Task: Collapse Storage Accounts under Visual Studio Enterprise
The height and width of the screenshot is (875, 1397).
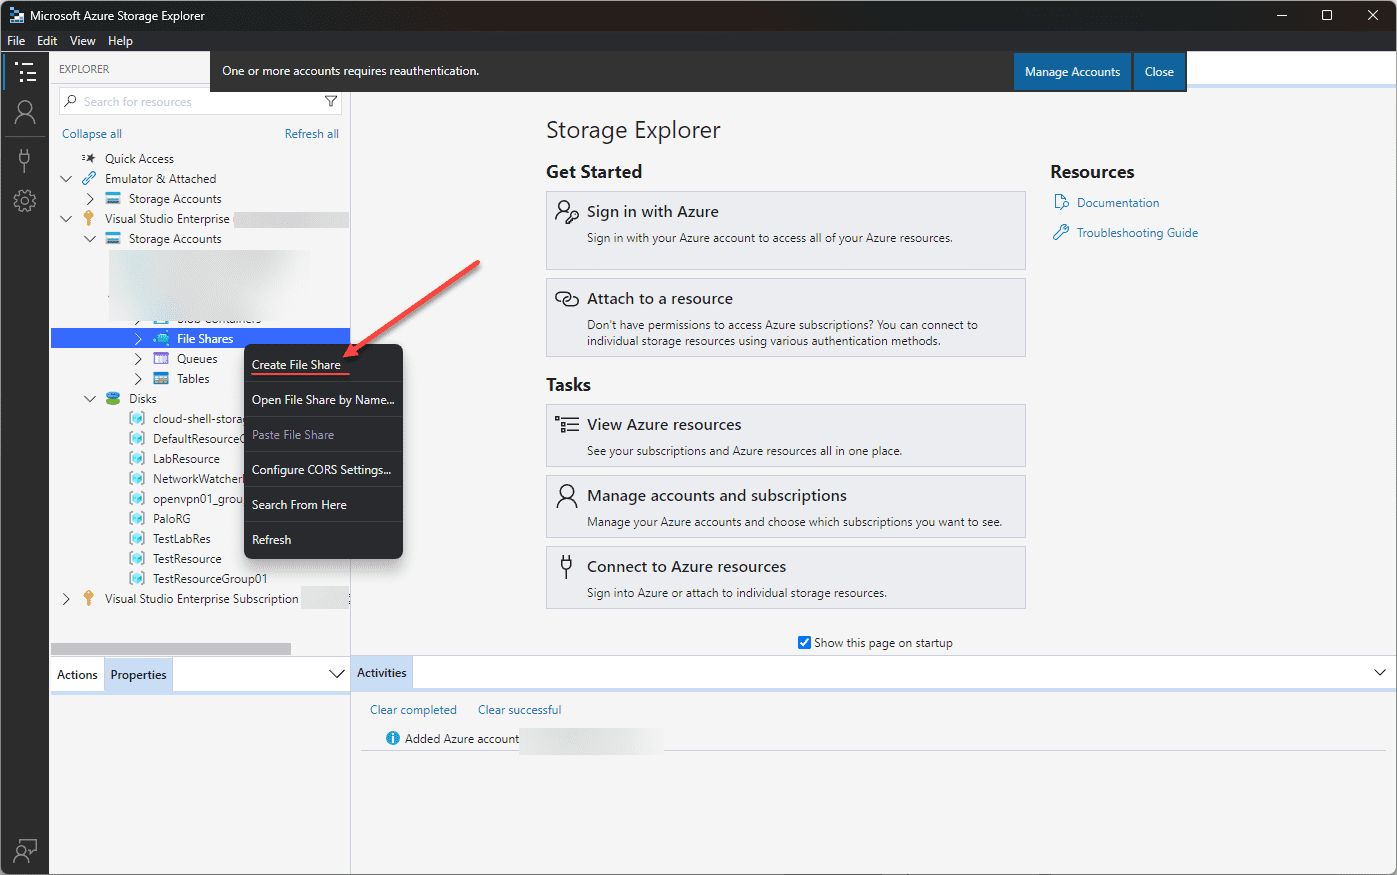Action: click(x=90, y=238)
